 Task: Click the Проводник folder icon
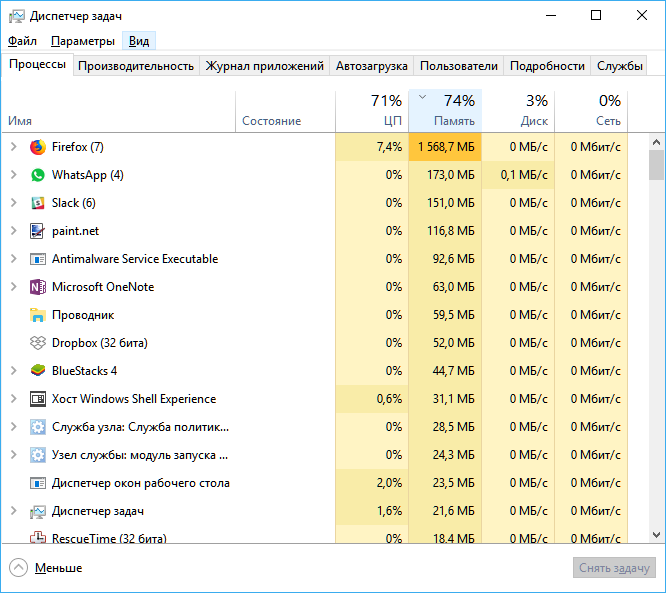click(x=38, y=315)
